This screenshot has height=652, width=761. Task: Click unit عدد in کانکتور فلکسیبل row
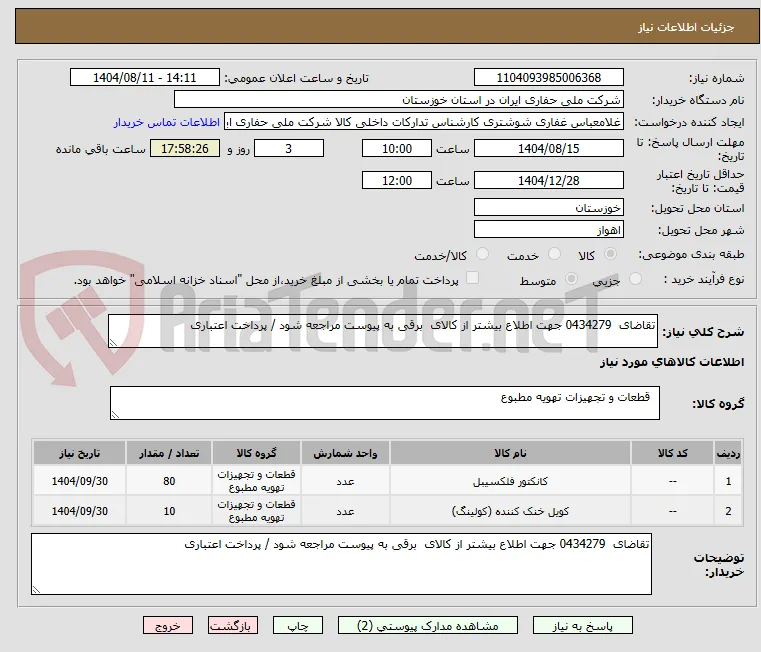[x=345, y=481]
